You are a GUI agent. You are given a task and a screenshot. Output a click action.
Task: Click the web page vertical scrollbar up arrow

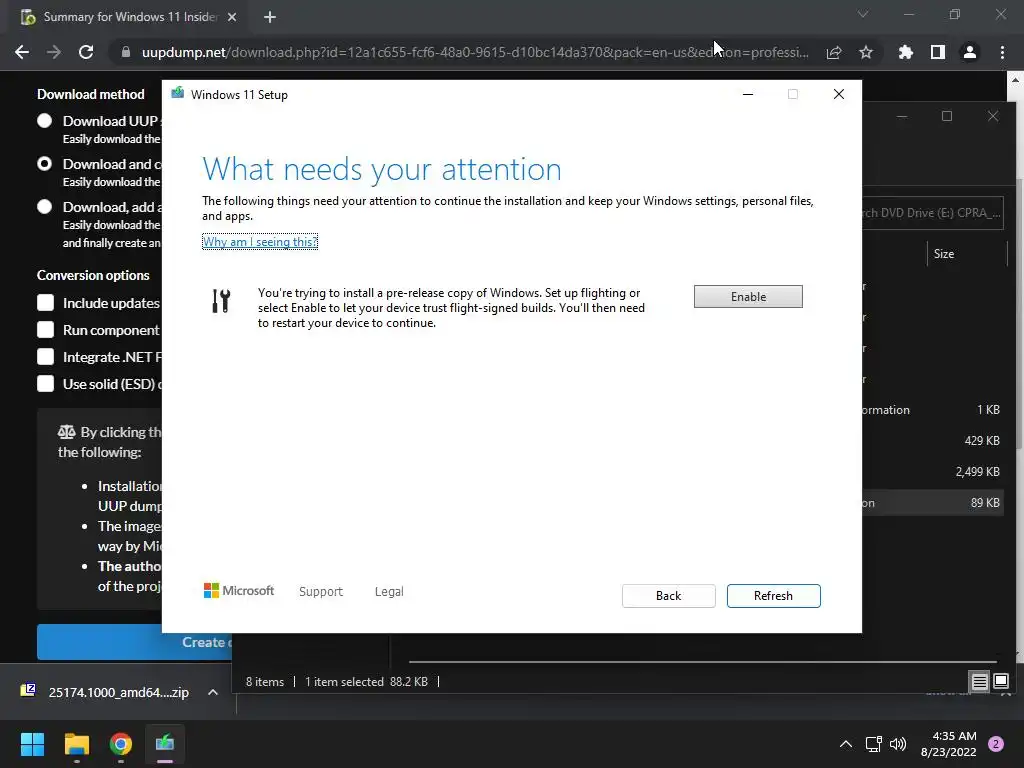pyautogui.click(x=1016, y=80)
